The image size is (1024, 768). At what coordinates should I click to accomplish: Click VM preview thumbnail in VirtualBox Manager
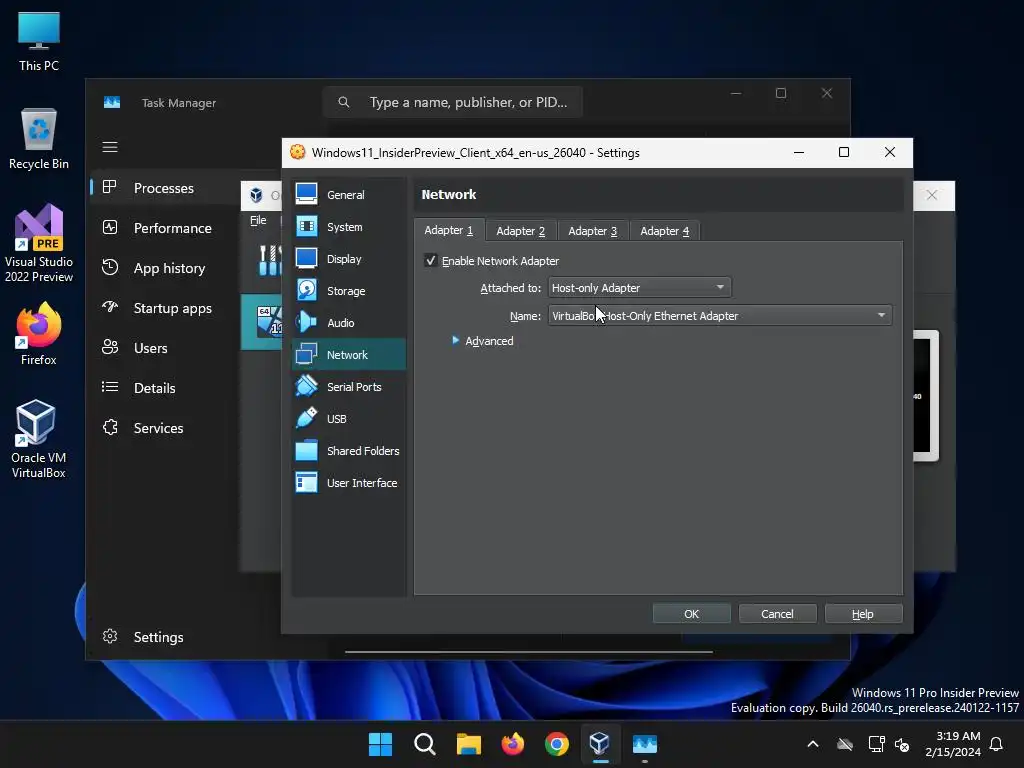tap(925, 396)
